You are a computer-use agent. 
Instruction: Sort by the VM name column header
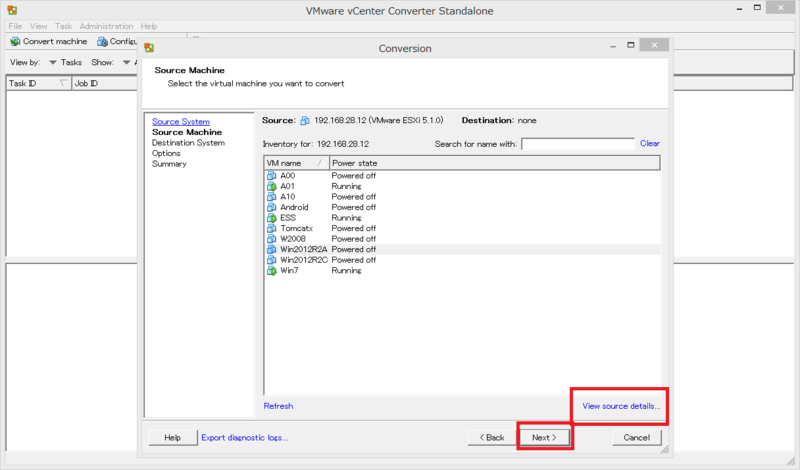(x=297, y=163)
